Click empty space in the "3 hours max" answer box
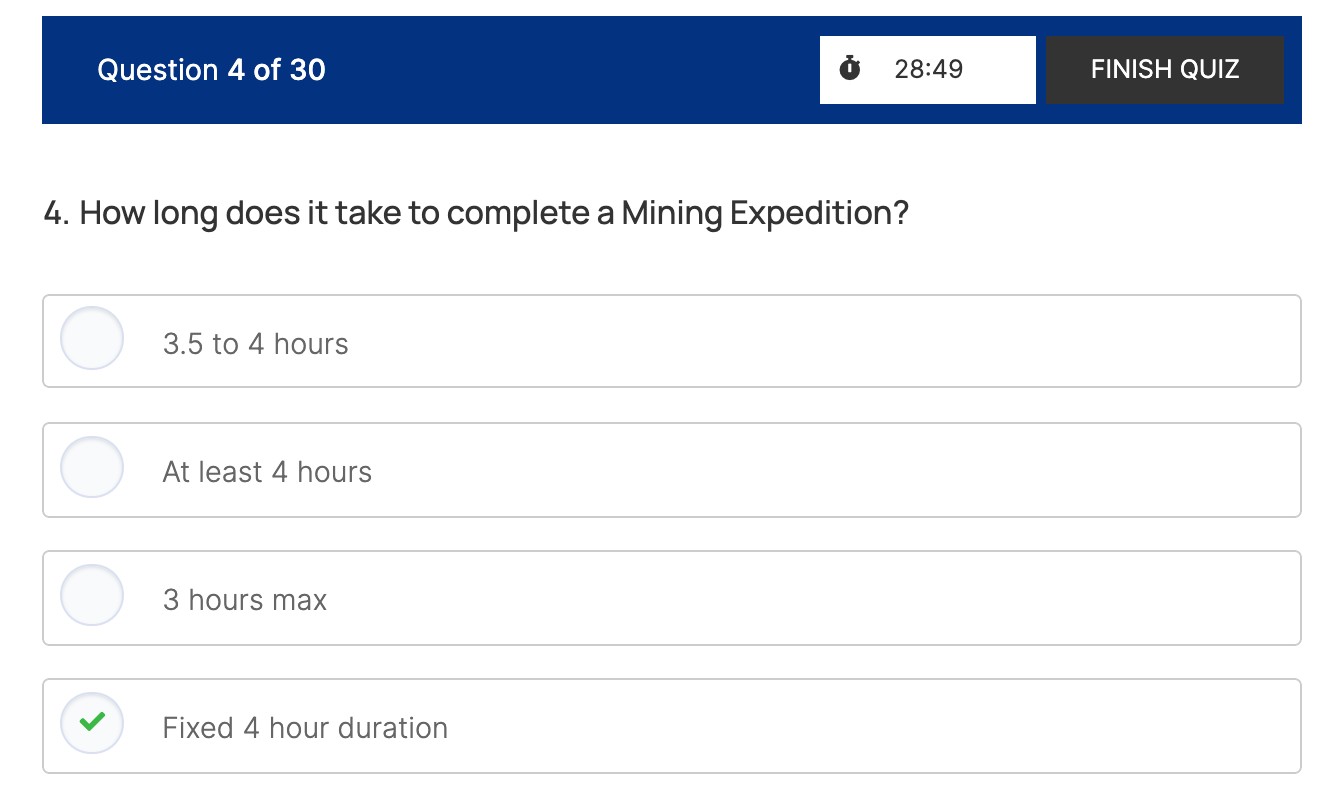The width and height of the screenshot is (1344, 812). coord(800,598)
